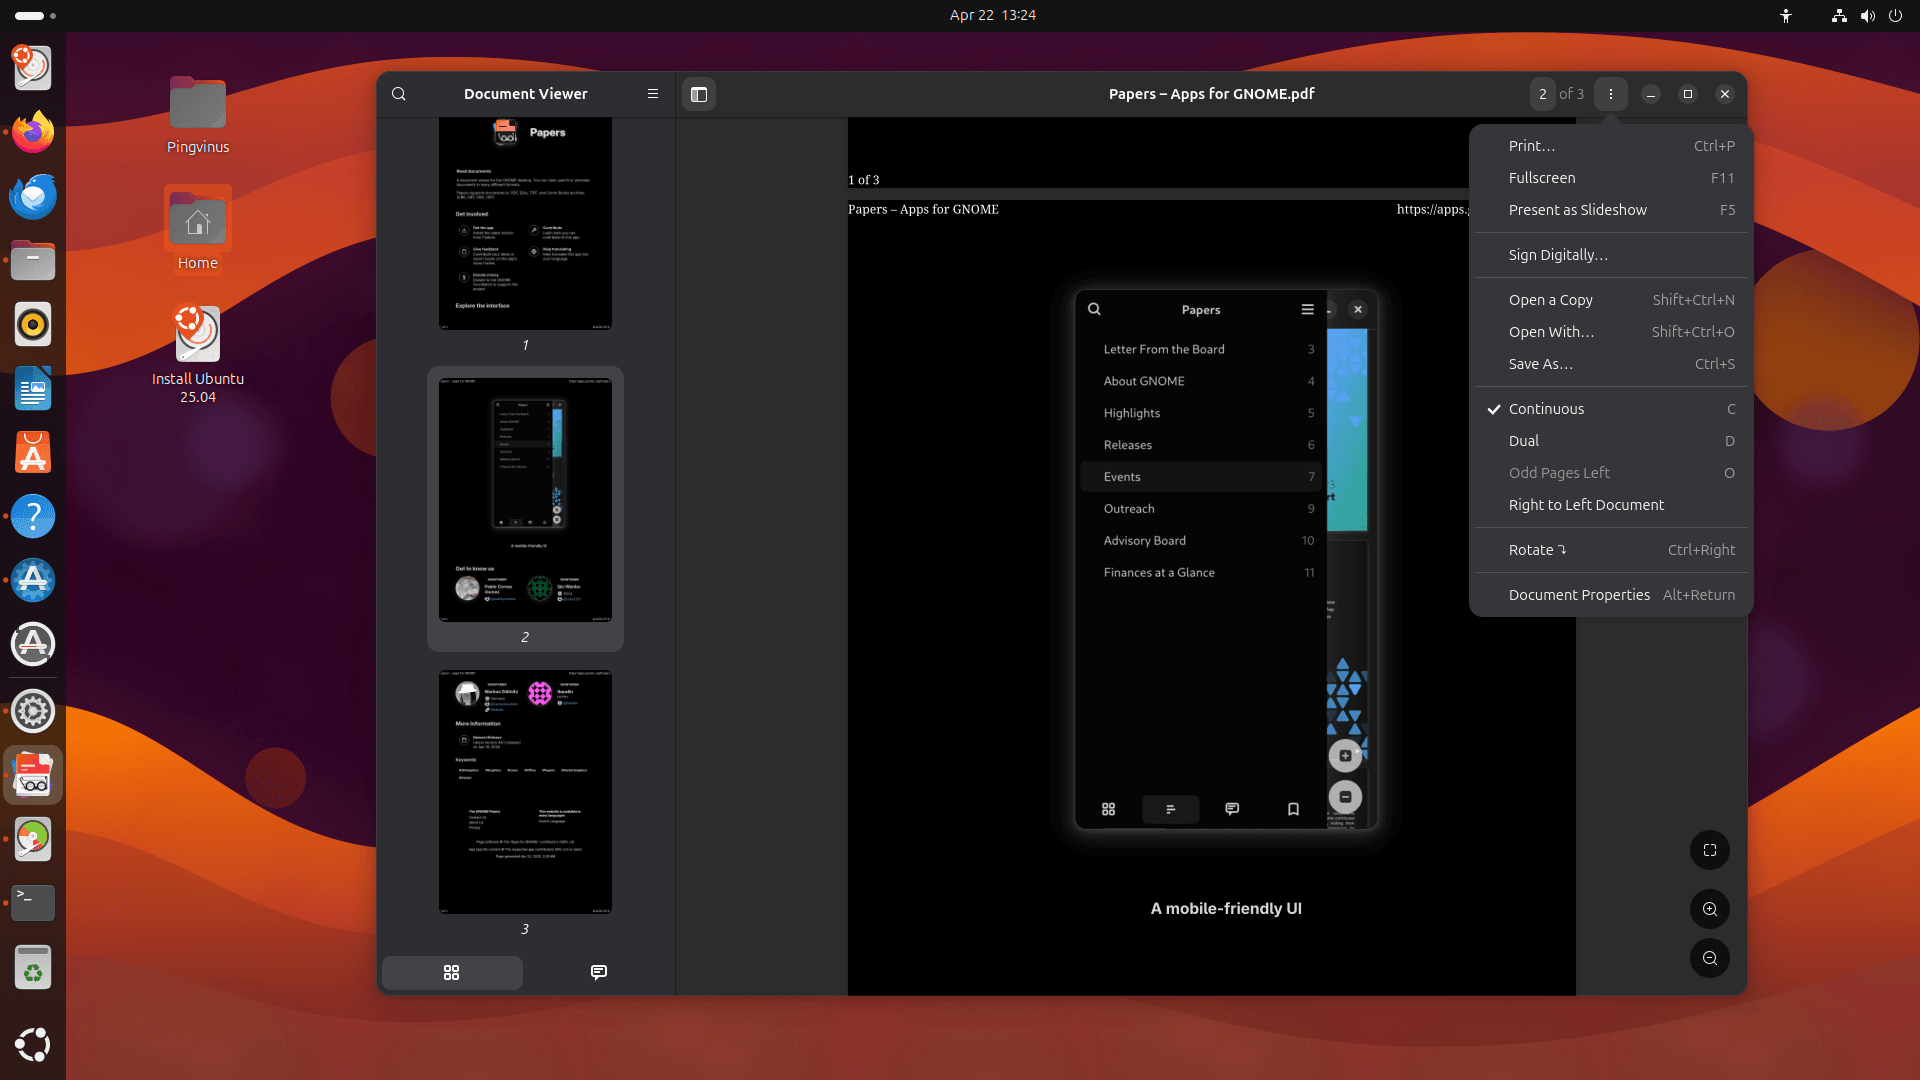Open Settings gear dock icon
This screenshot has width=1920, height=1080.
coord(33,711)
